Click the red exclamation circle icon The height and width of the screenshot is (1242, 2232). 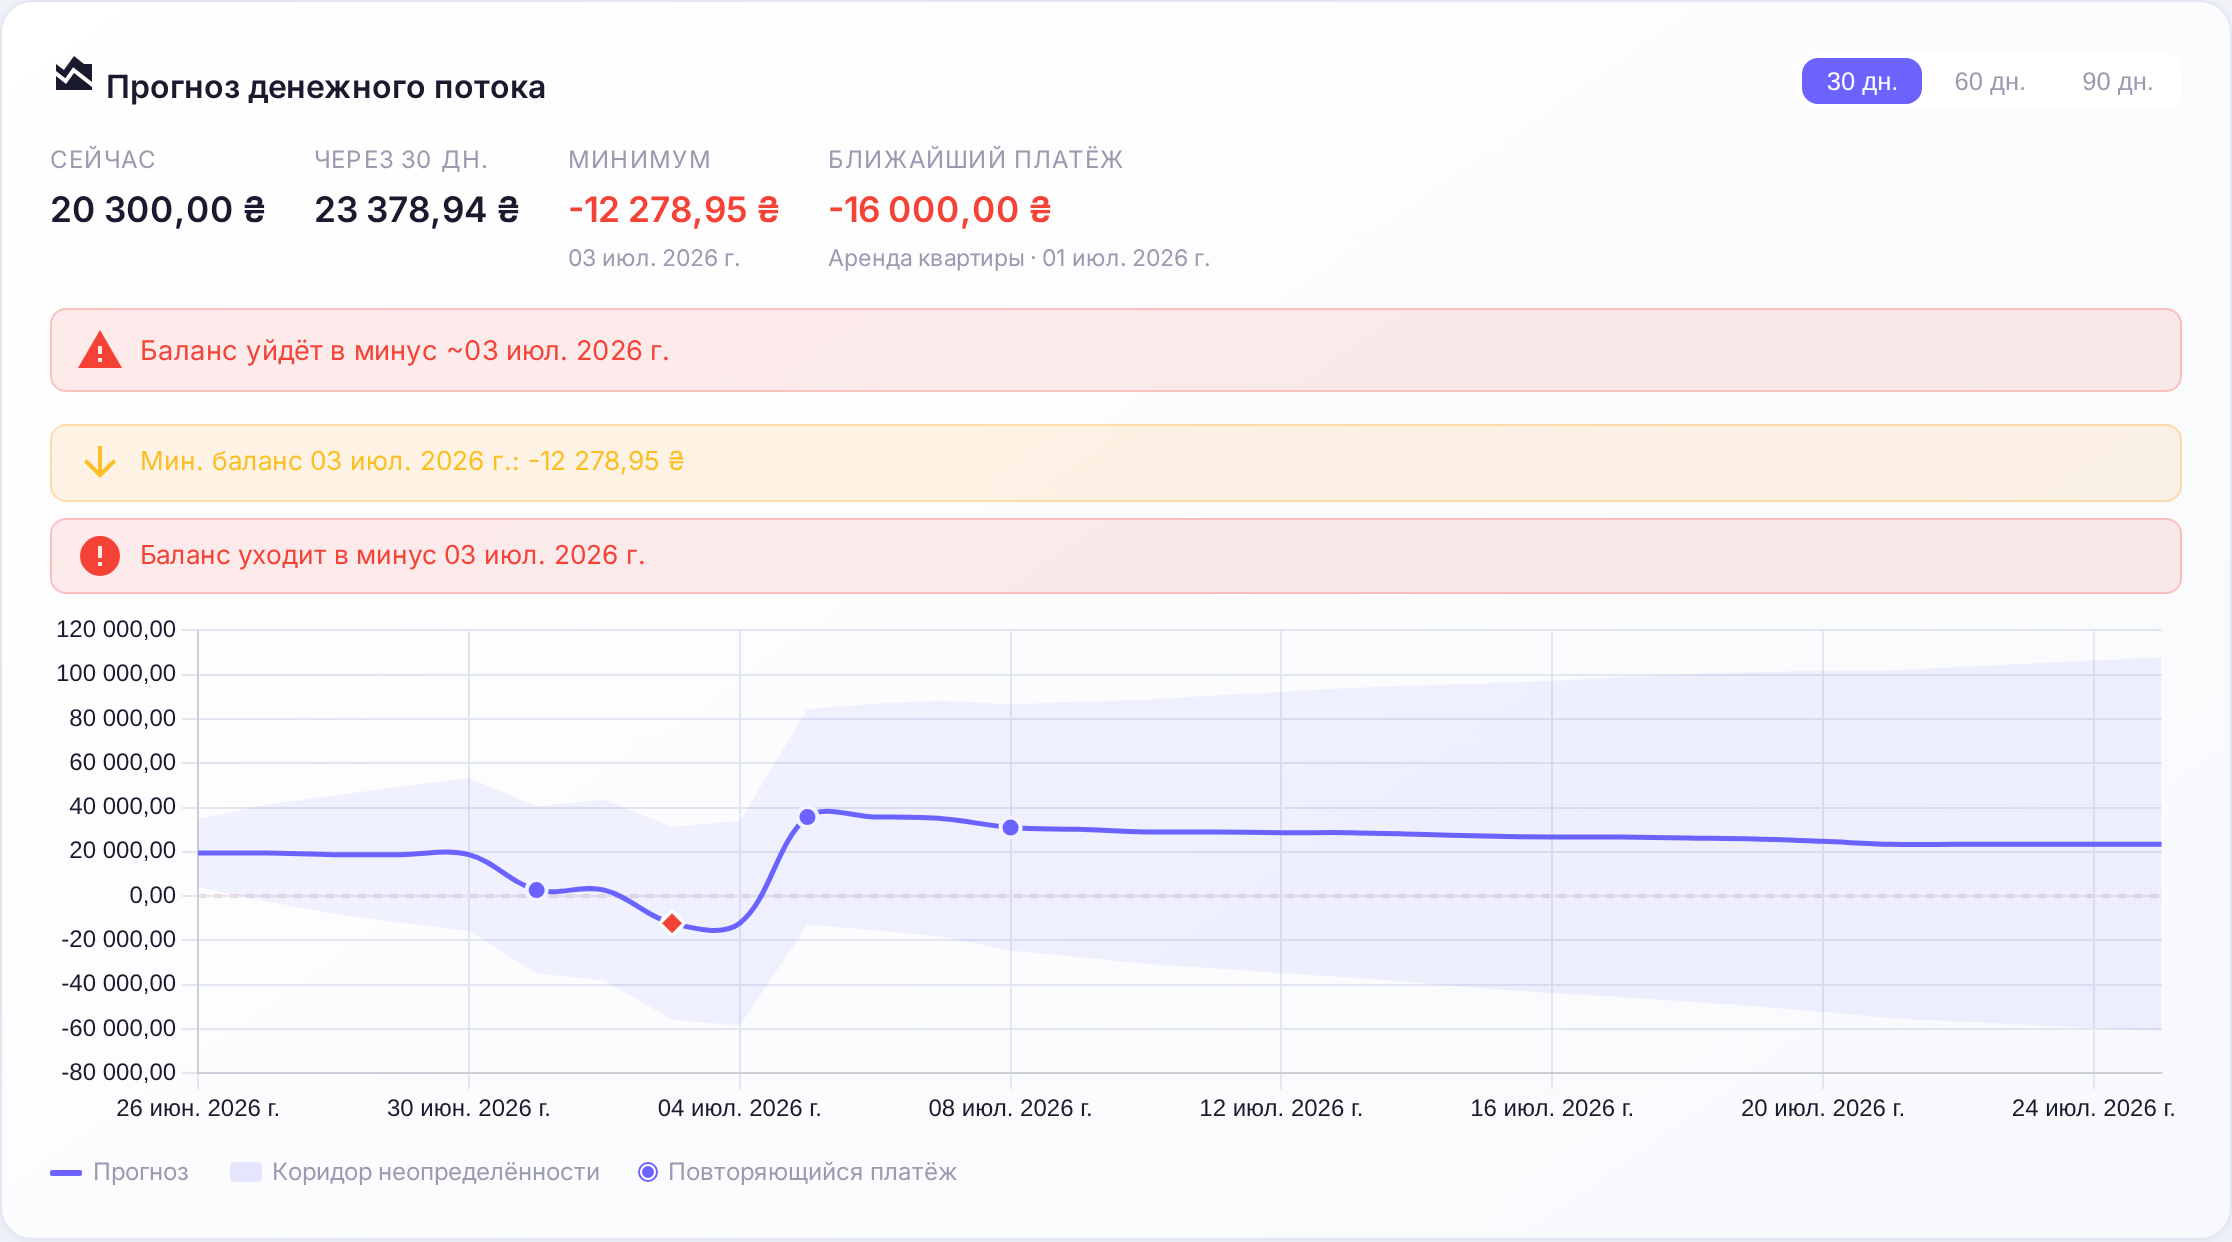[x=100, y=555]
